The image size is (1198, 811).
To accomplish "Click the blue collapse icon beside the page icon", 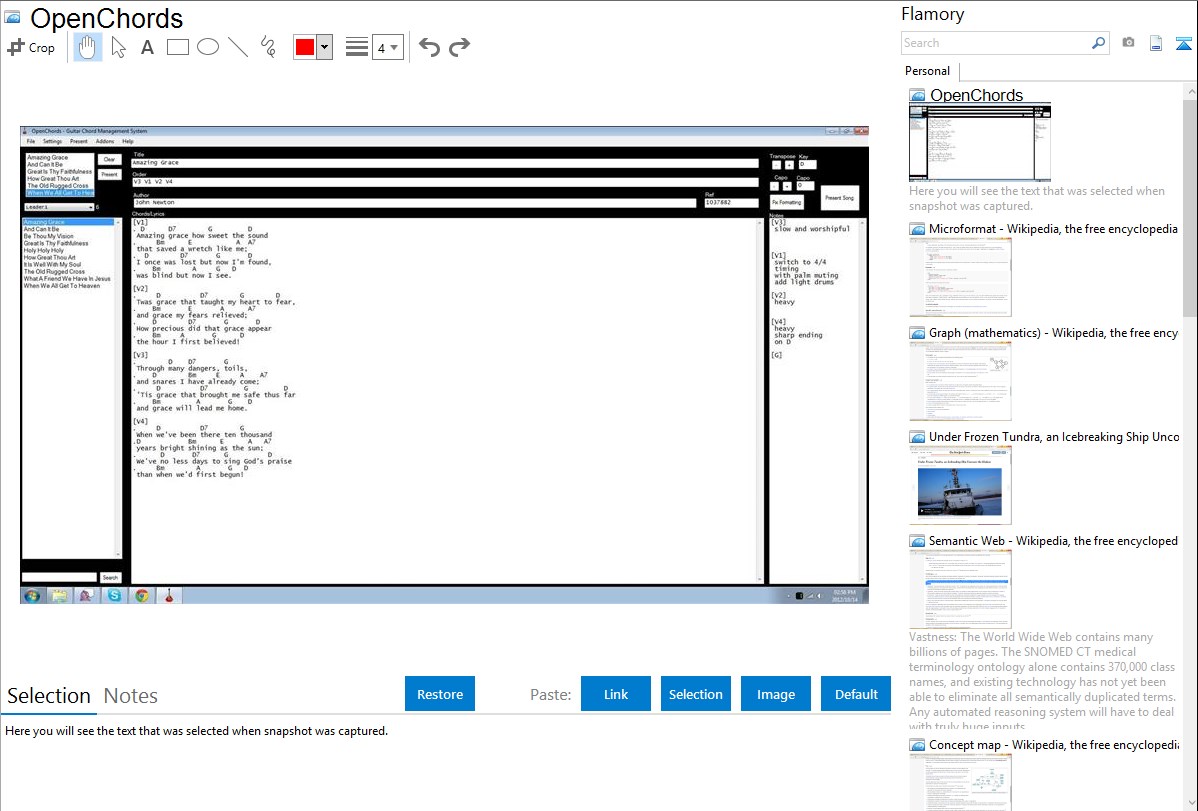I will tap(1183, 43).
